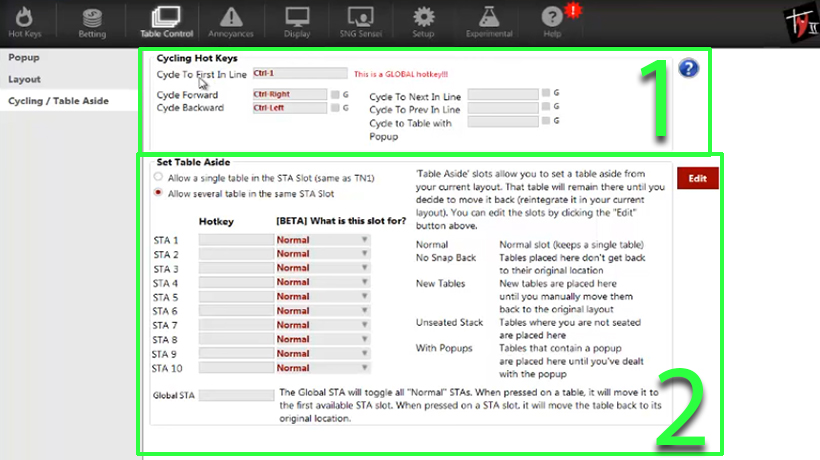Image resolution: width=820 pixels, height=460 pixels.
Task: Switch to the Layout tab
Action: pos(24,79)
